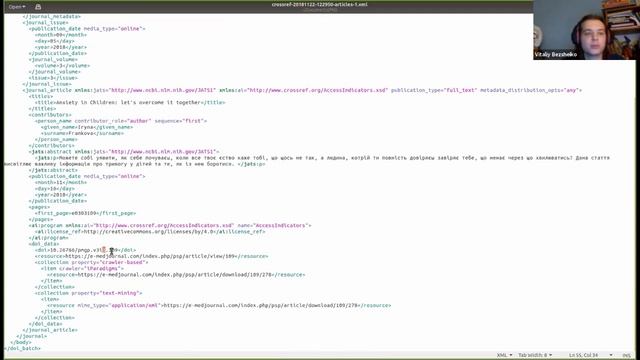This screenshot has height=360, width=640.
Task: Click the volume 3 line
Action: 62,65
